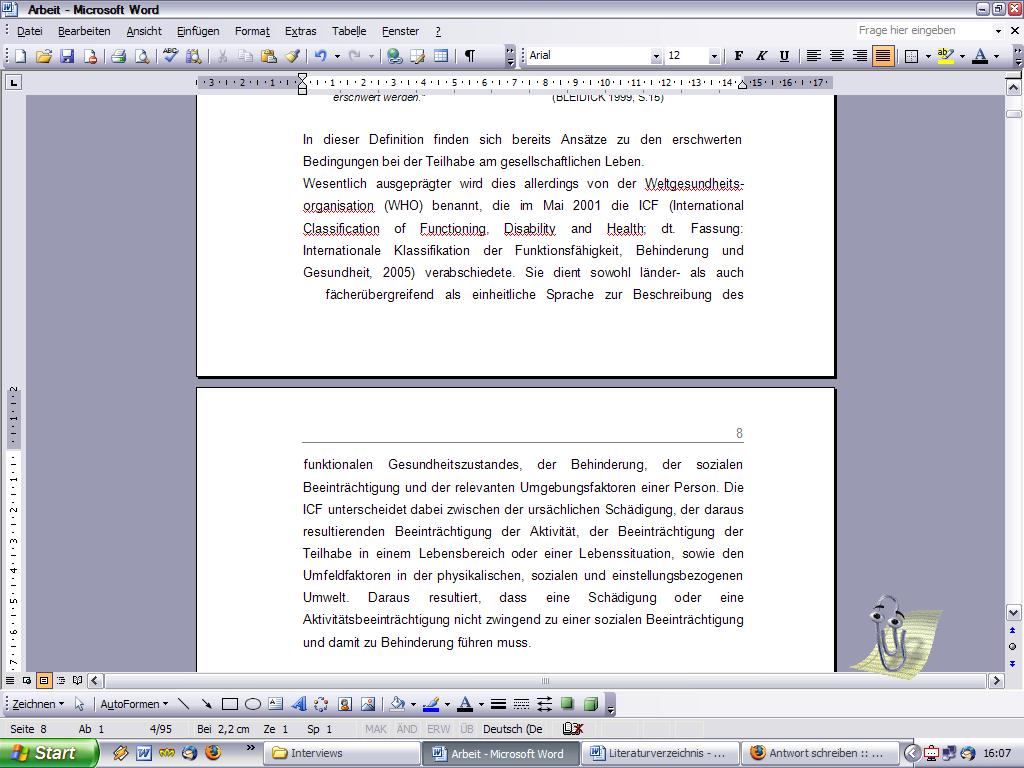The width and height of the screenshot is (1024, 768).
Task: Select the Oval drawing tool
Action: [x=253, y=704]
